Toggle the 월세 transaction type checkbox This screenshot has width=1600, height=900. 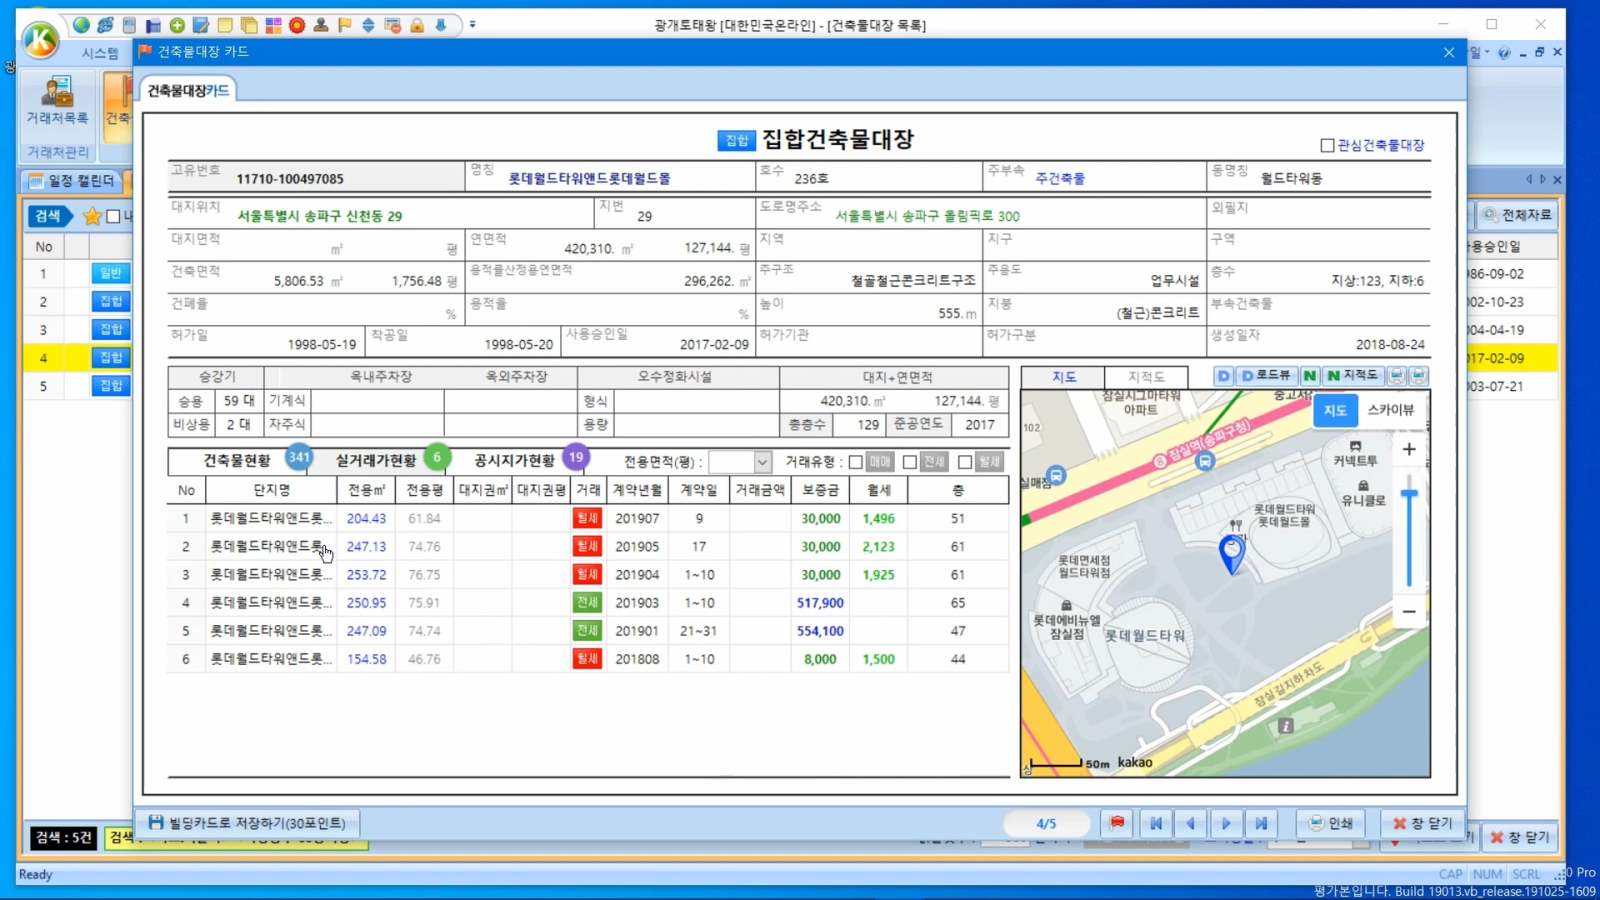[965, 462]
